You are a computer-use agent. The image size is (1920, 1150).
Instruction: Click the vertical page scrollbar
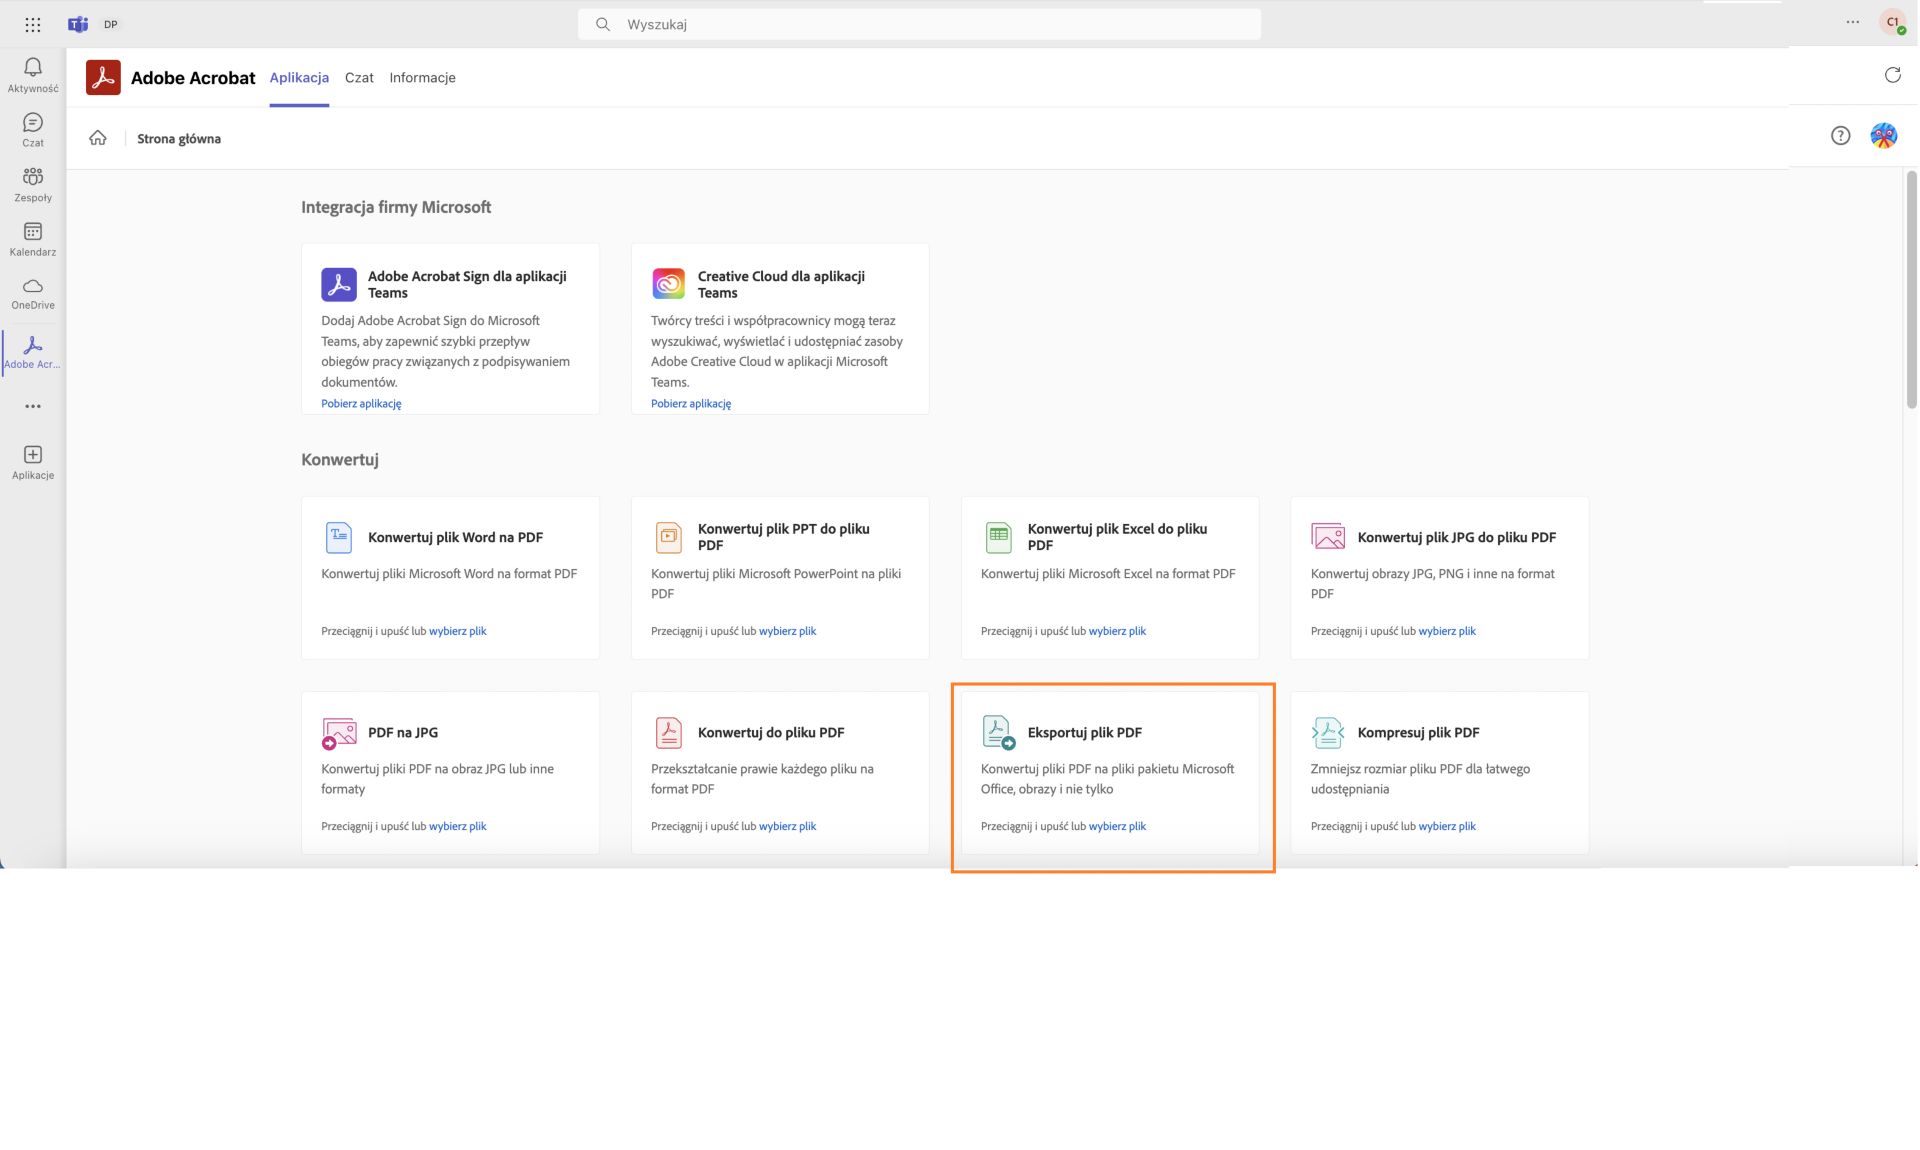point(1911,290)
